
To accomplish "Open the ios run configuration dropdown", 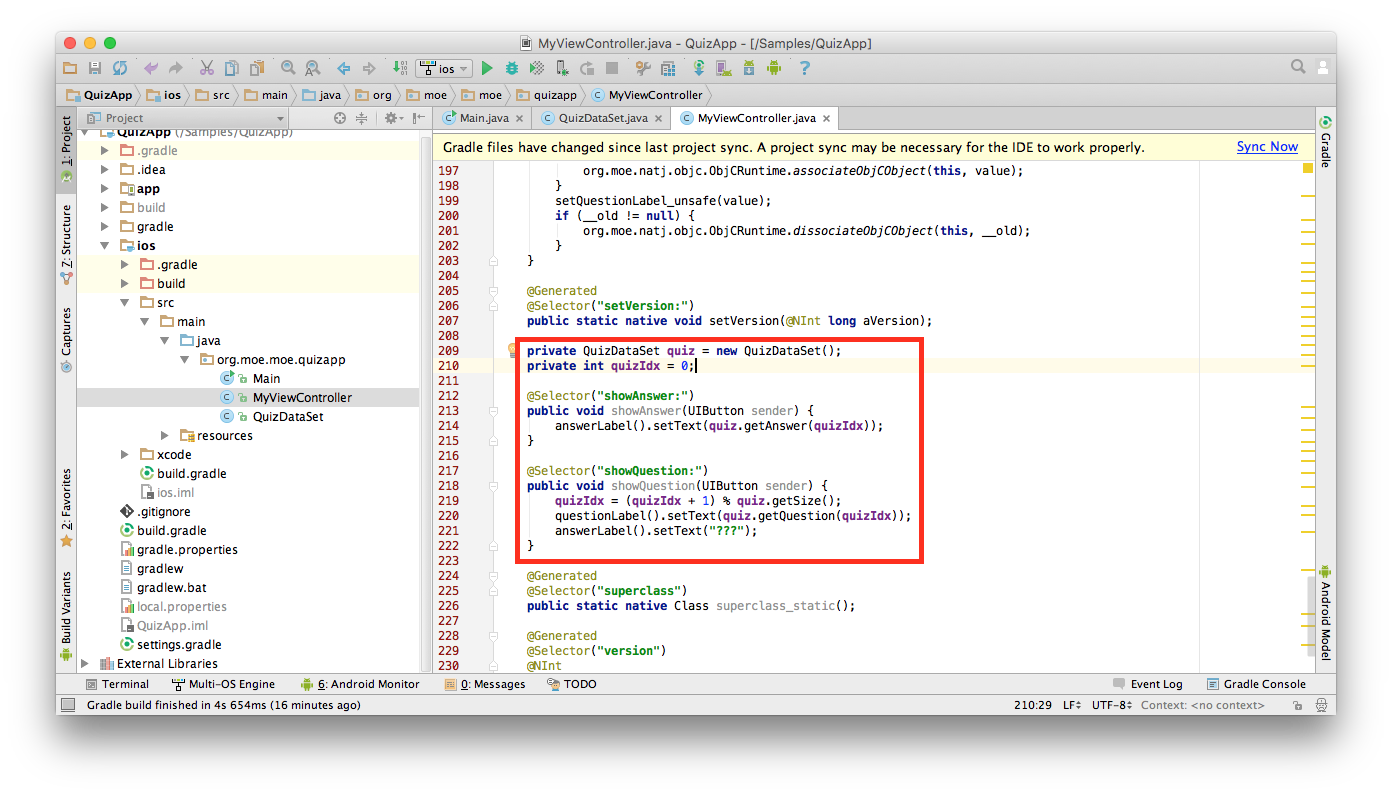I will [444, 68].
